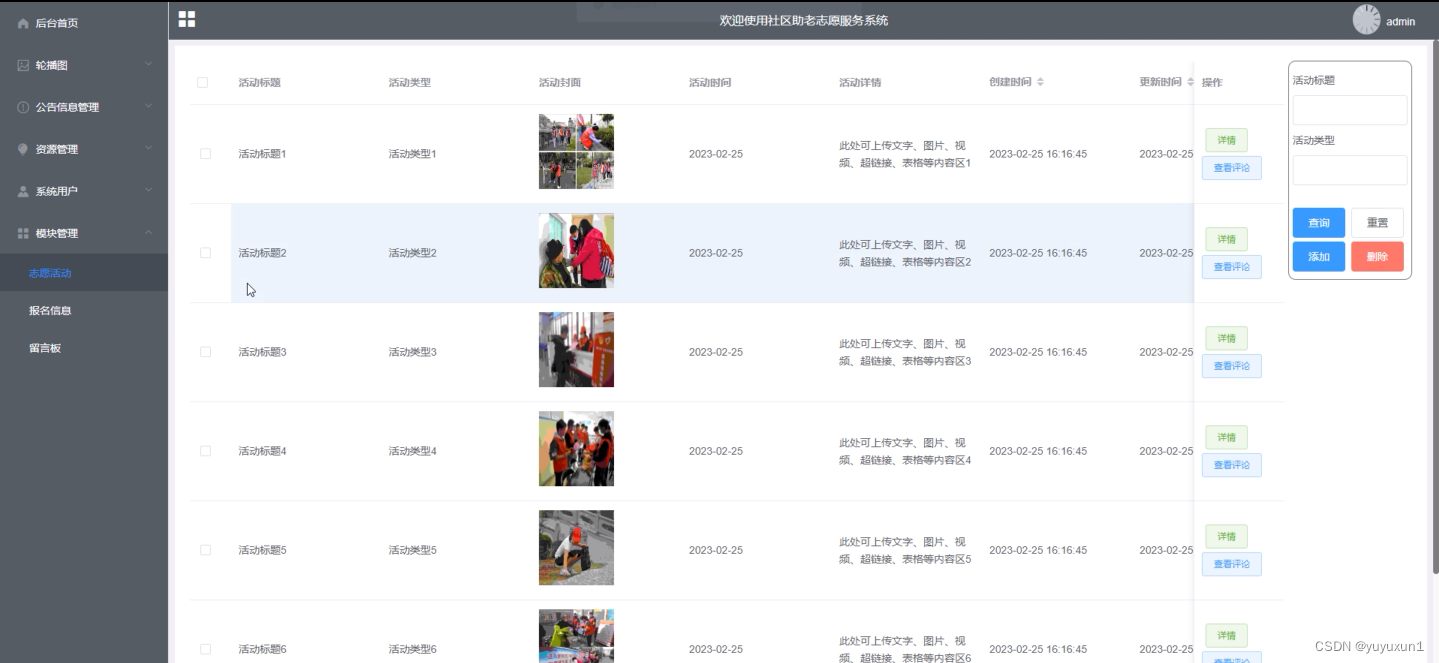Open cover thumbnail of 活动标题4
Image resolution: width=1439 pixels, height=663 pixels.
pos(576,448)
